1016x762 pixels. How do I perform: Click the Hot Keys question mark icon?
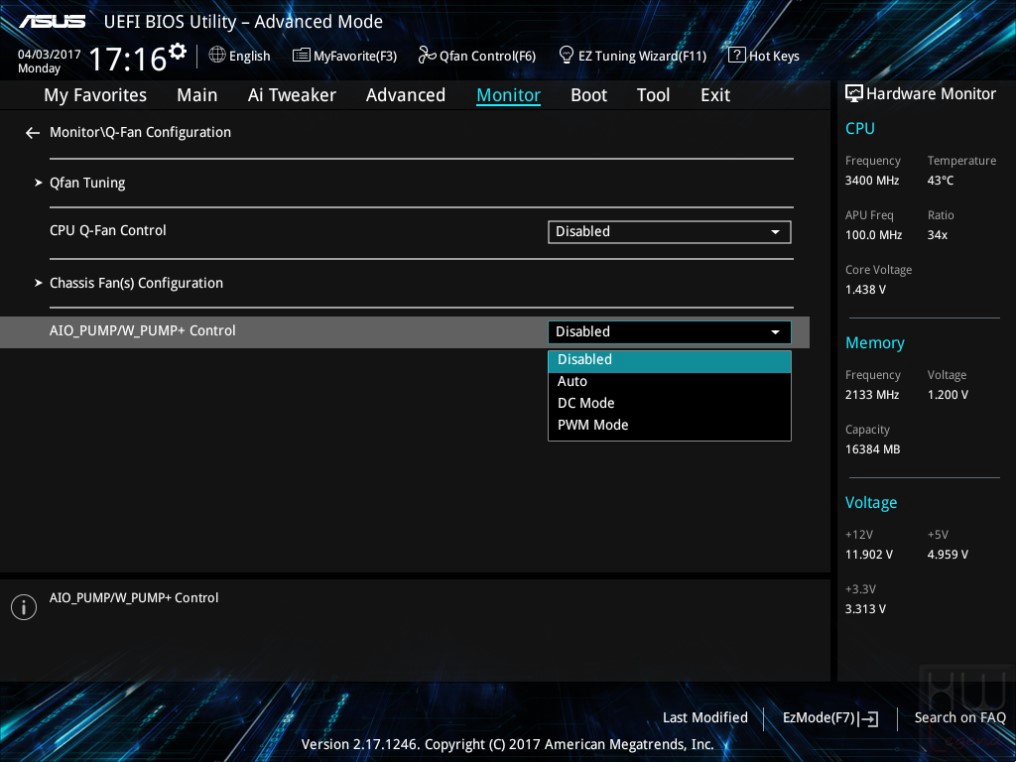coord(737,55)
